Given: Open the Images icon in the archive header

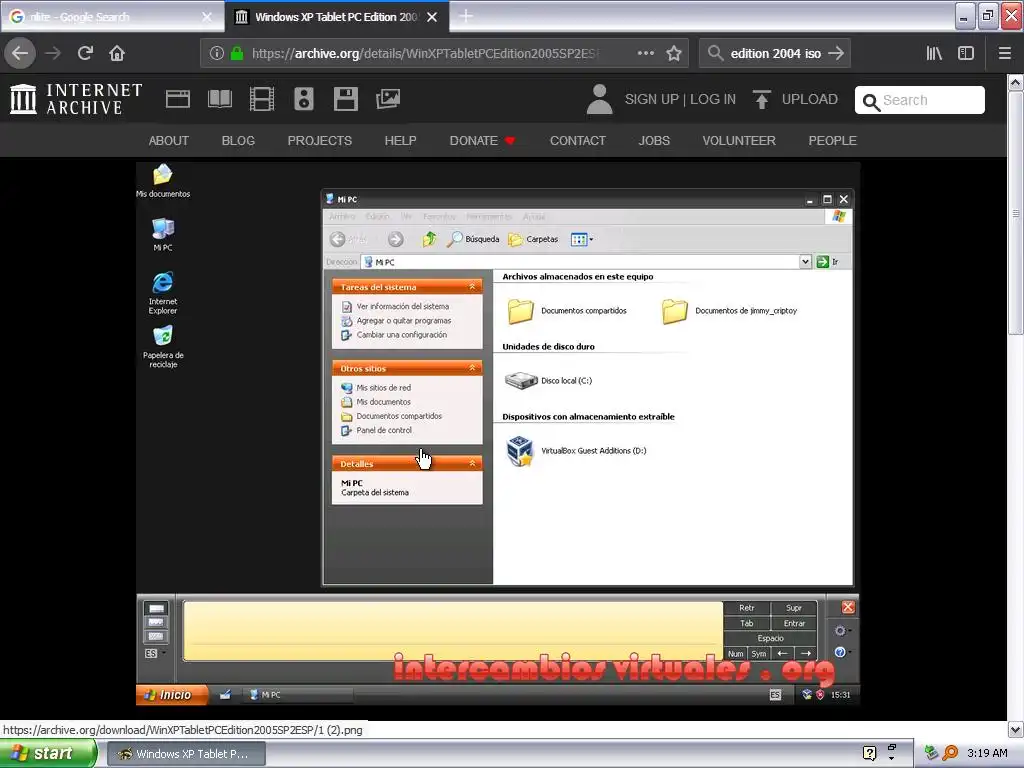Looking at the screenshot, I should click(388, 99).
